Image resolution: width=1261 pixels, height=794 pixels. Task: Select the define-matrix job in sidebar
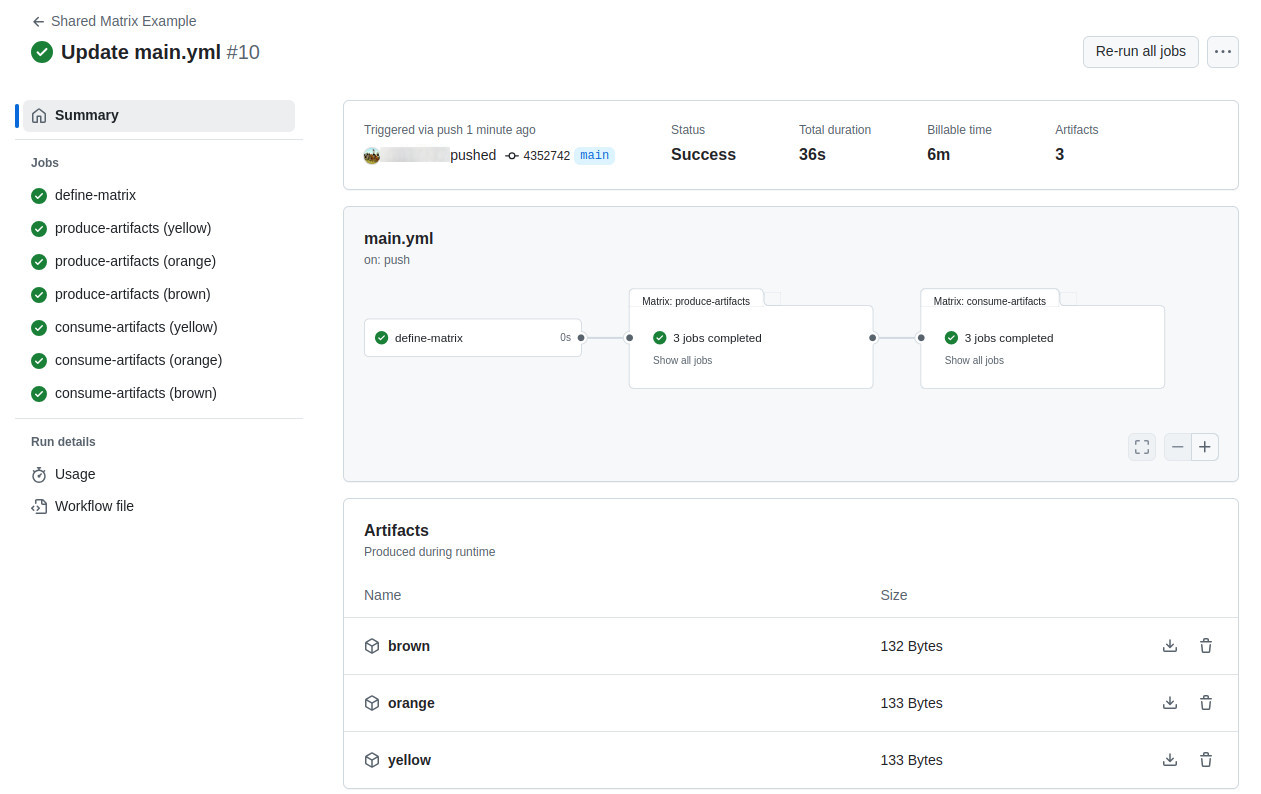pyautogui.click(x=95, y=195)
